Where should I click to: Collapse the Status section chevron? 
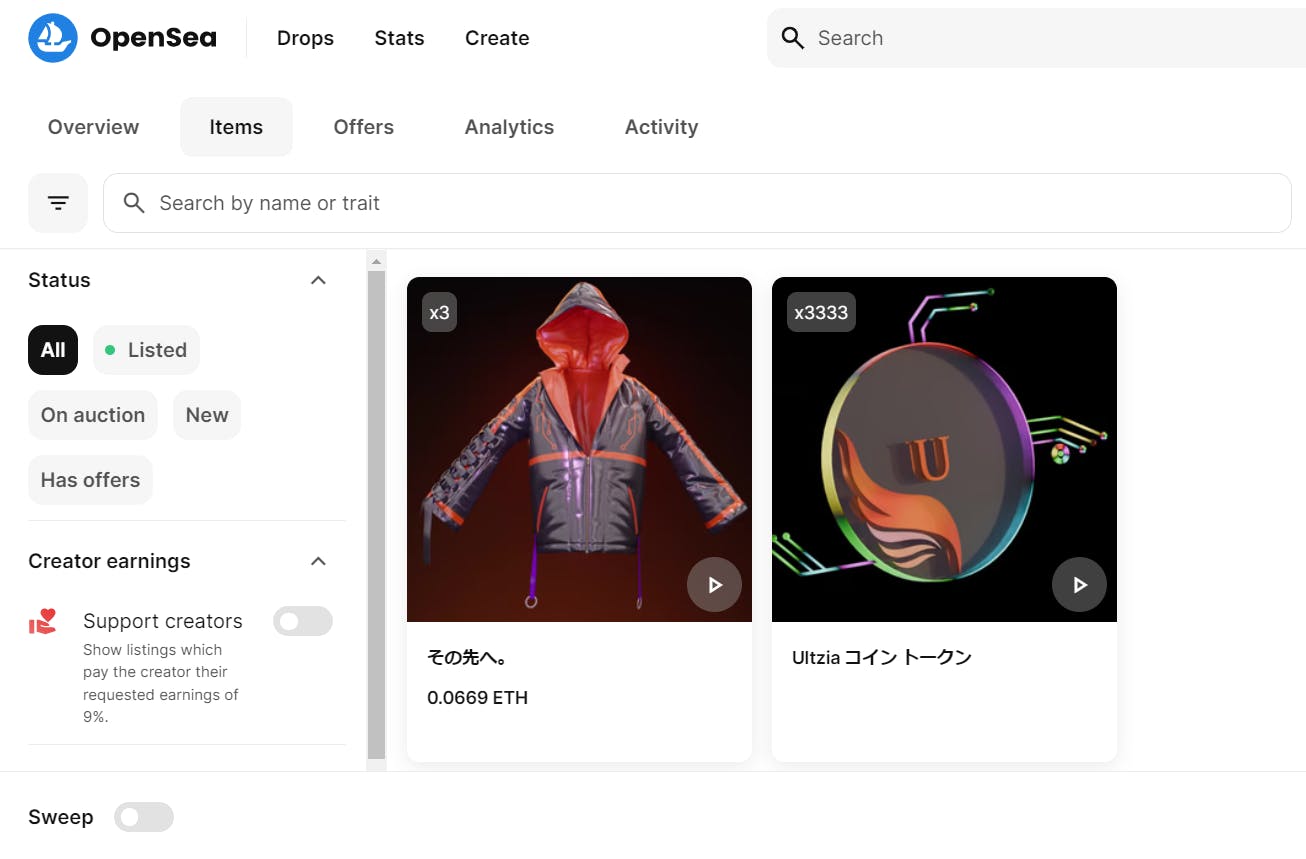click(x=318, y=280)
